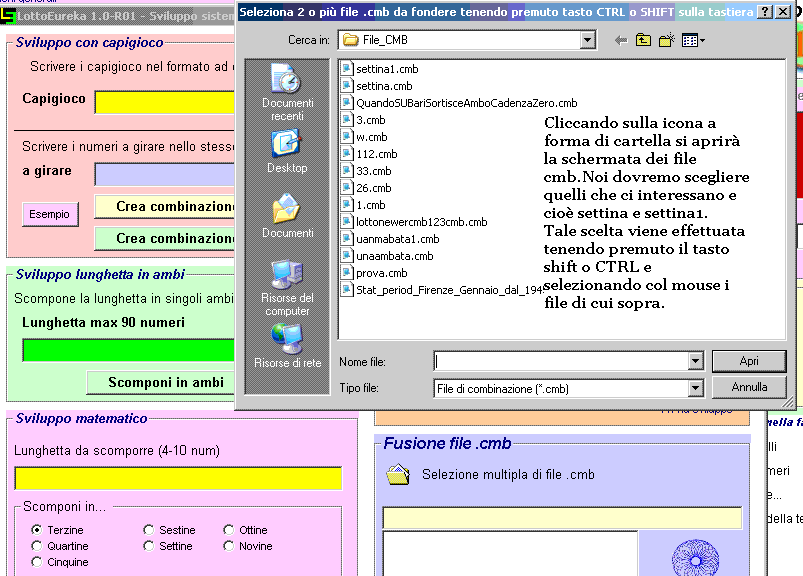Click file icon of 26.cmb
The height and width of the screenshot is (576, 803).
pos(347,187)
